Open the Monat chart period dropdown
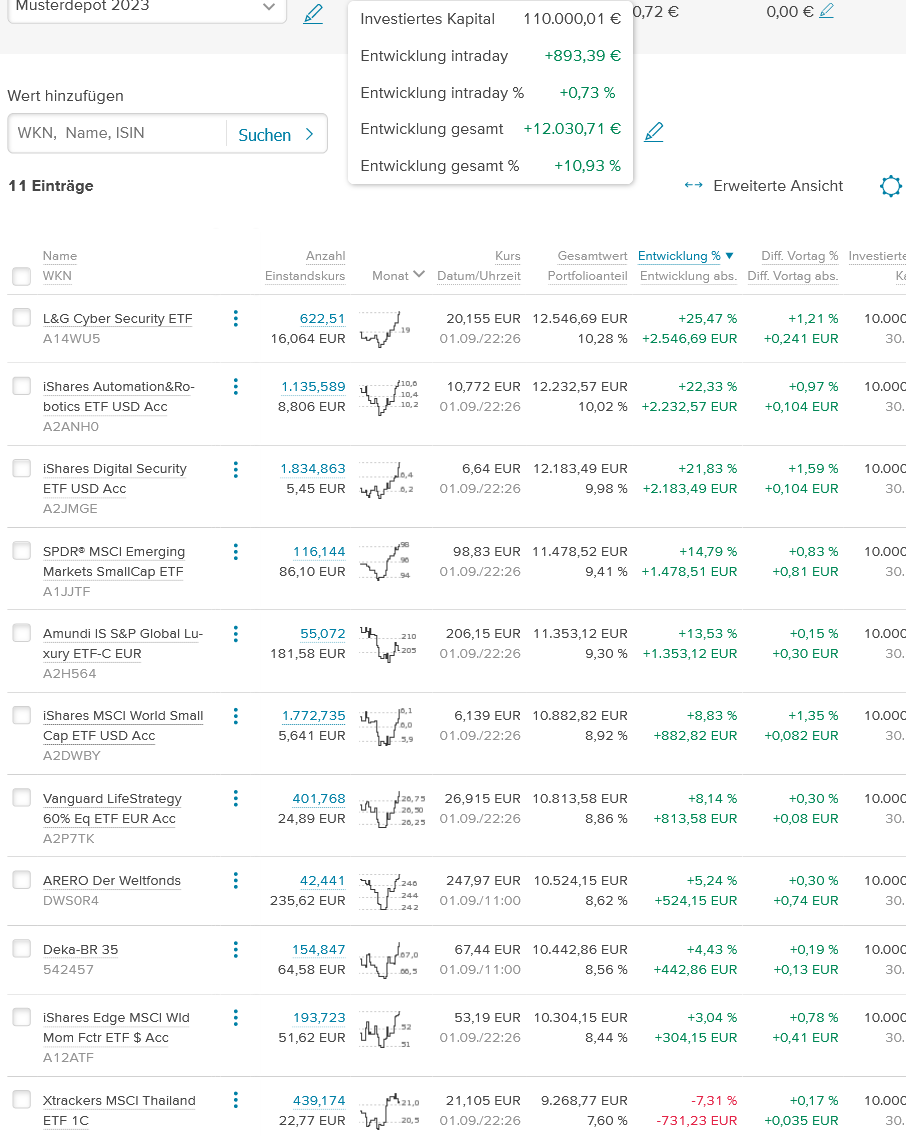 pyautogui.click(x=399, y=275)
